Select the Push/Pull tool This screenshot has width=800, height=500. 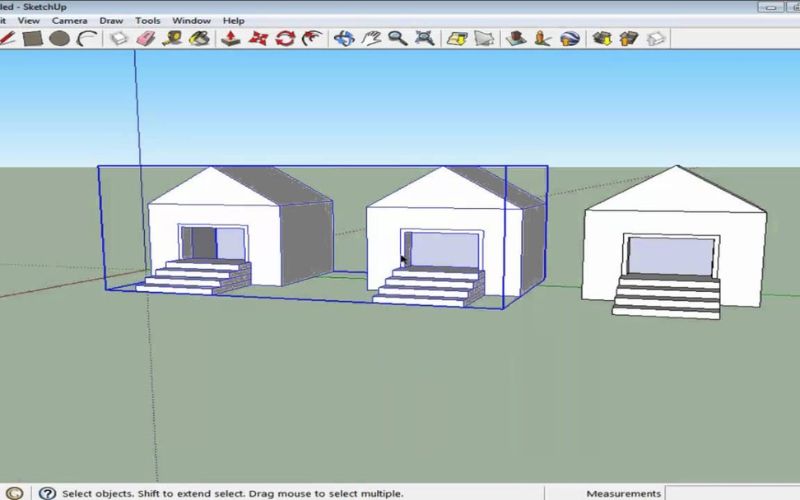click(231, 38)
